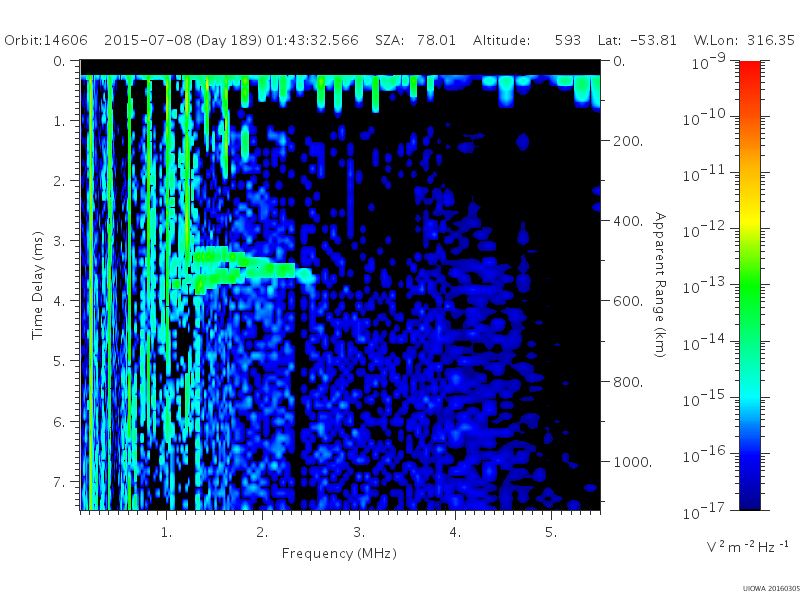Click the 800. apparent range tick label
The image size is (800, 600).
[x=628, y=382]
